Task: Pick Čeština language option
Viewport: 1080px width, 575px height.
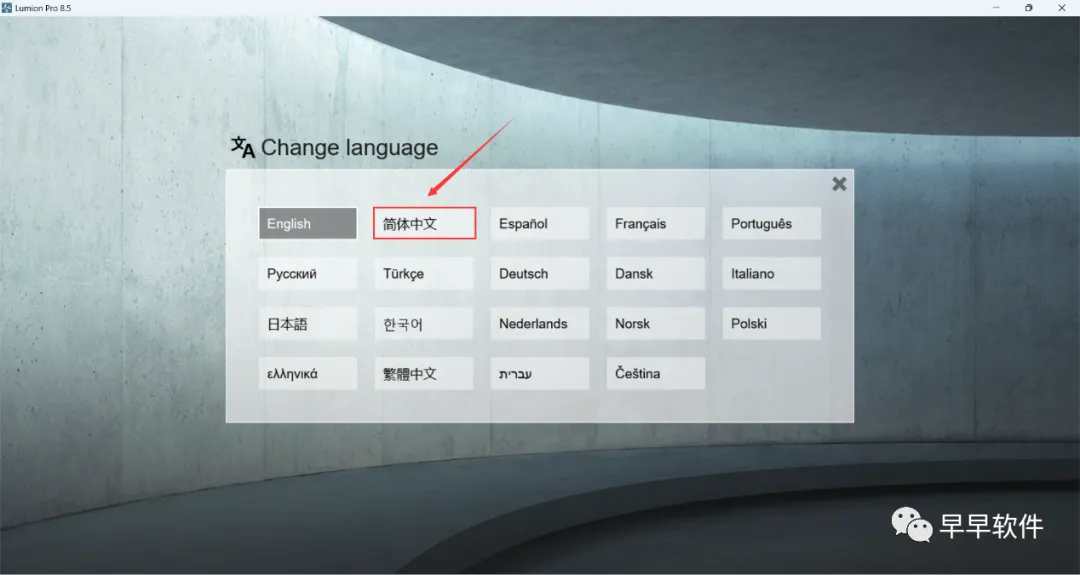Action: (x=656, y=373)
